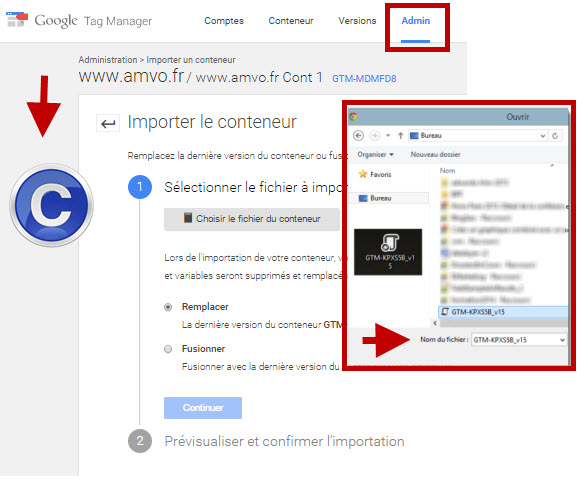Expand the Nom du fichier dropdown
The image size is (586, 480).
(x=562, y=340)
